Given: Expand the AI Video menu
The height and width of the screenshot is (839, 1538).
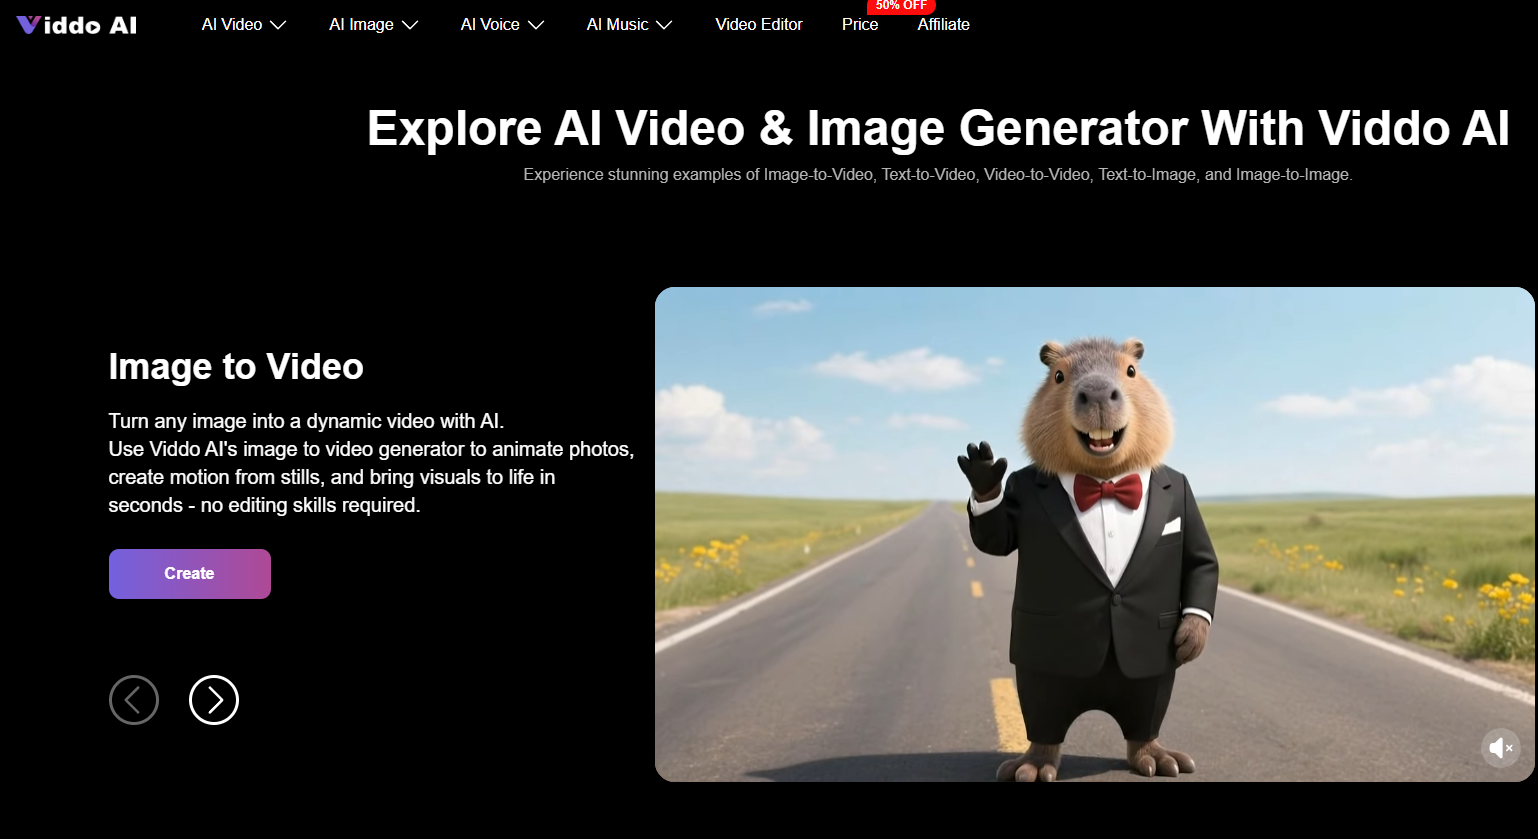Looking at the screenshot, I should click(x=244, y=24).
